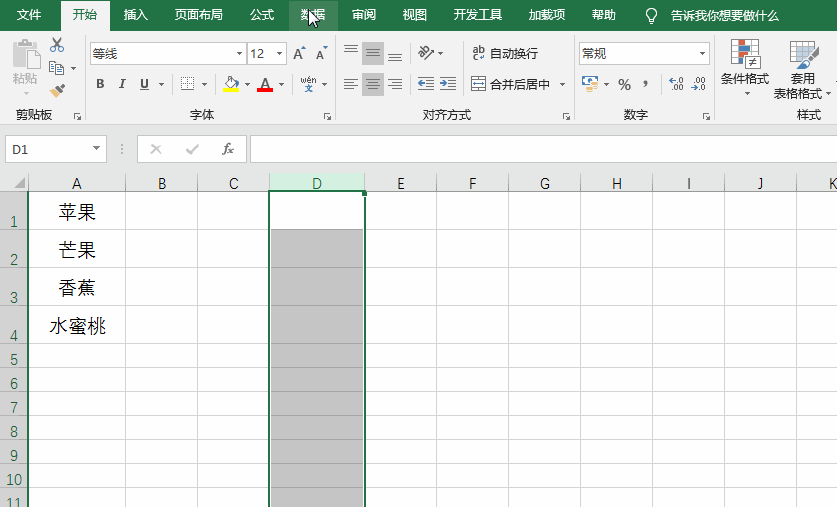837x507 pixels.
Task: Toggle Underline formatting
Action: point(144,84)
